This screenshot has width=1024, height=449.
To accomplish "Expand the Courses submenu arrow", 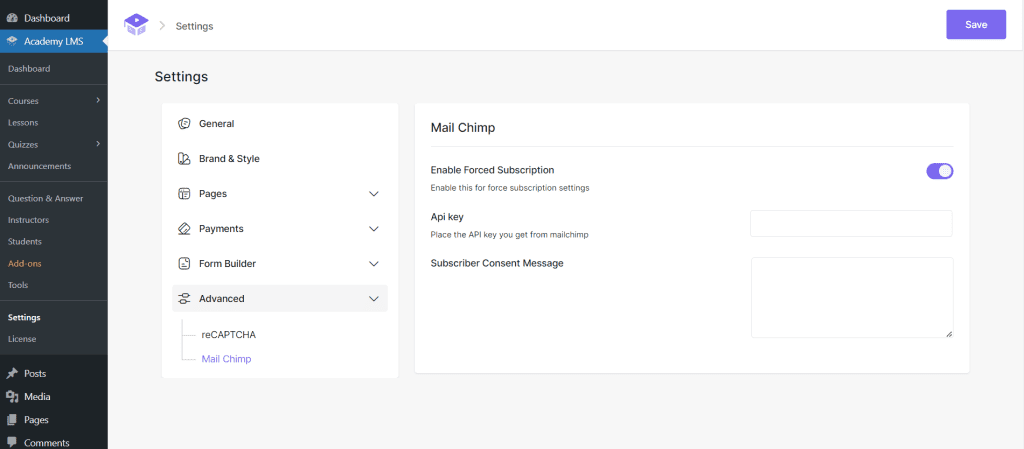I will pyautogui.click(x=98, y=101).
